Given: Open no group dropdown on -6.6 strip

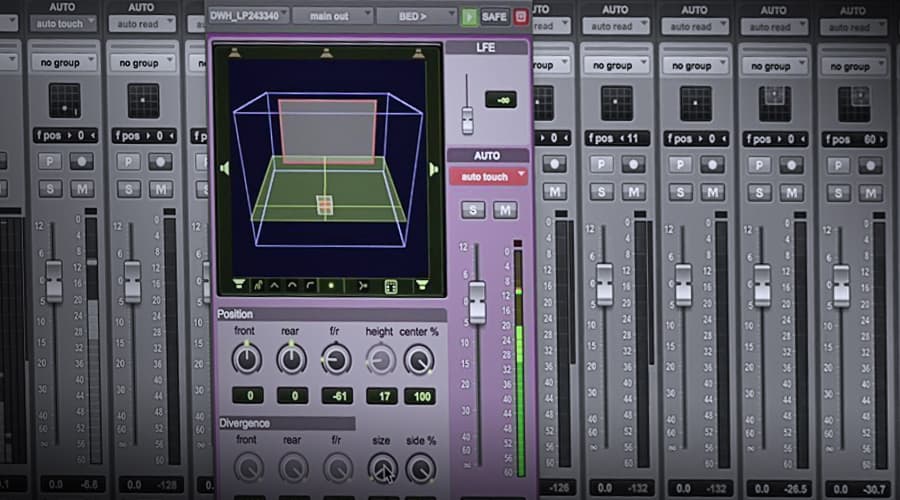Looking at the screenshot, I should point(63,62).
